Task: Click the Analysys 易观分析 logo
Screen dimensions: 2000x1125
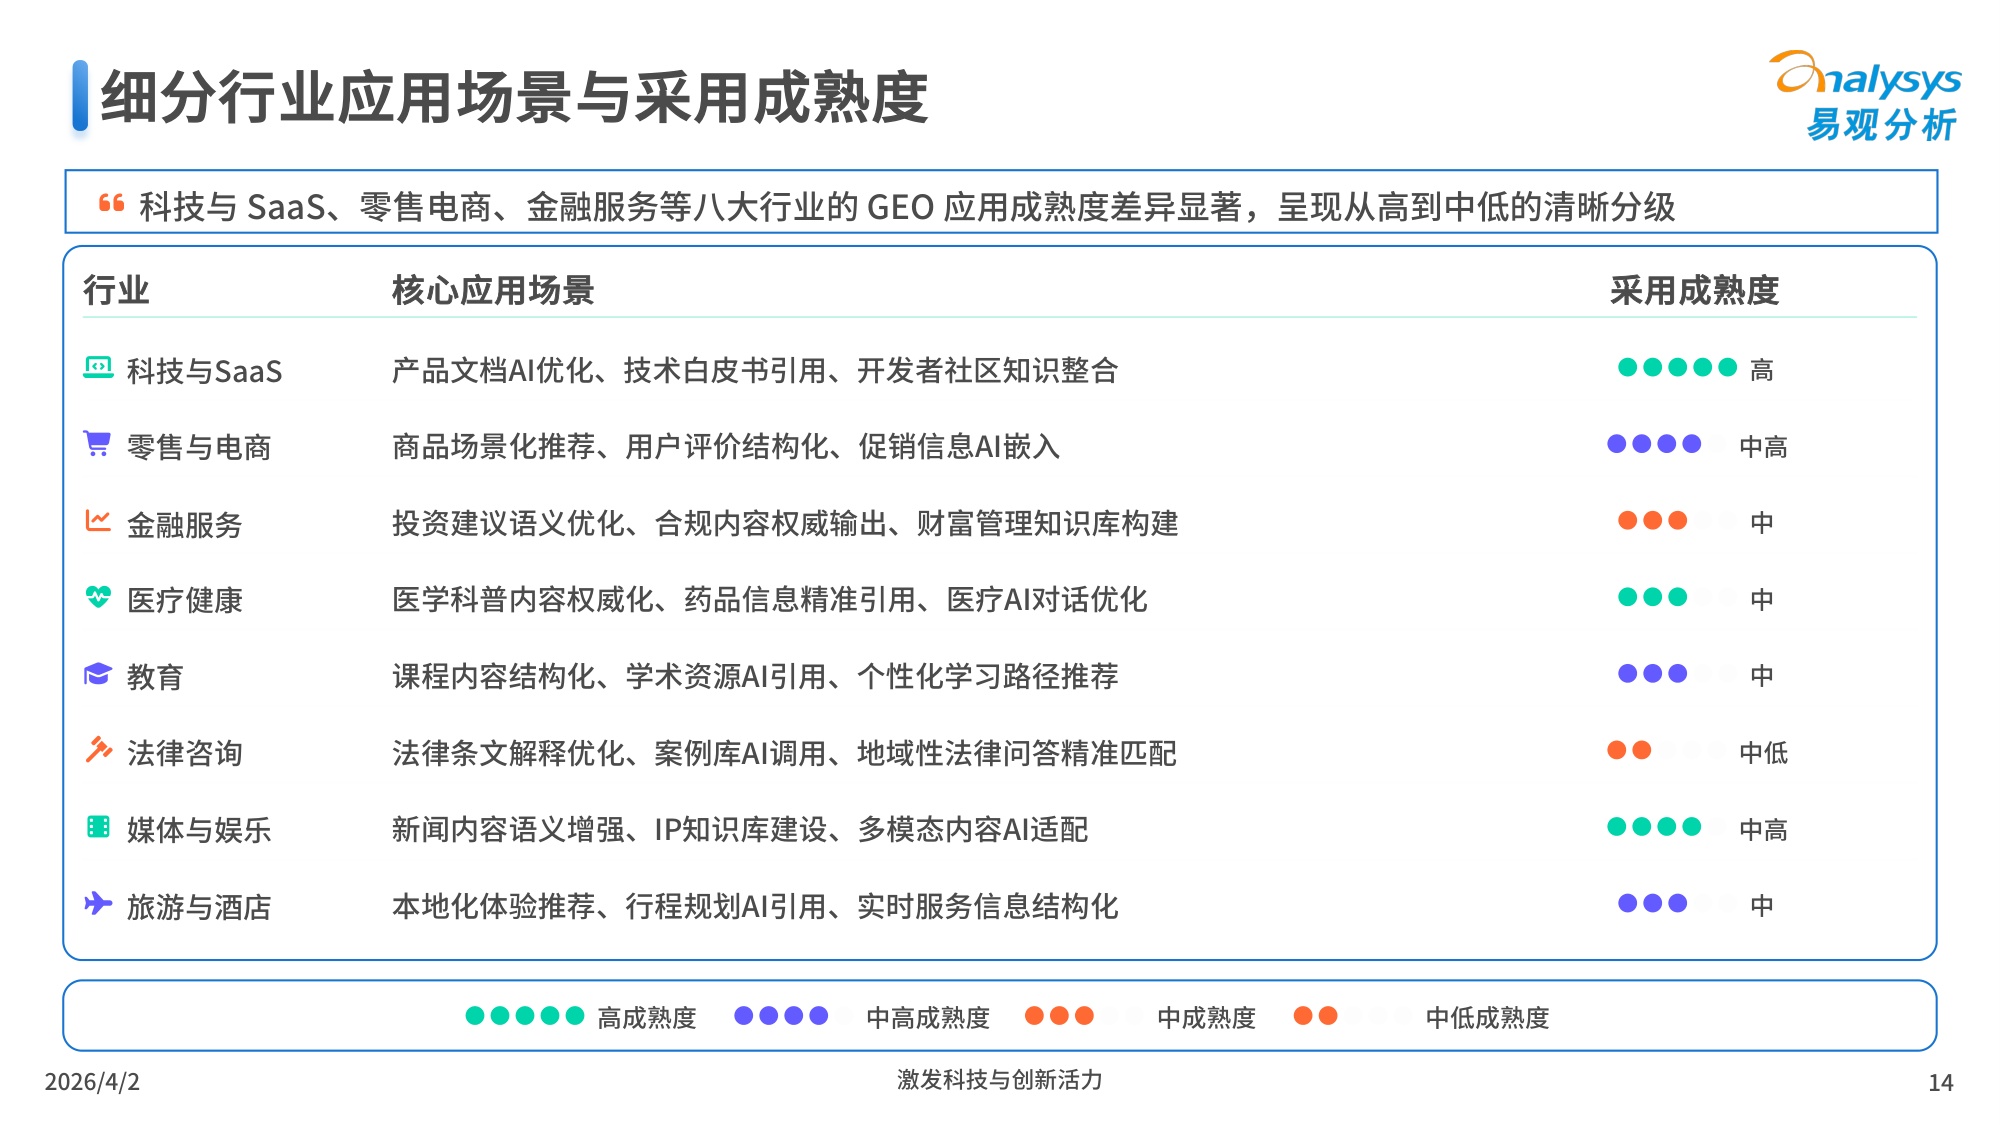Action: (1866, 97)
